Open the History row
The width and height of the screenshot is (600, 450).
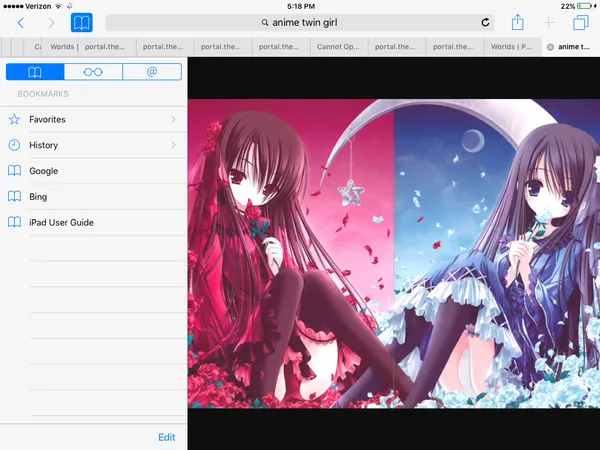pos(94,145)
